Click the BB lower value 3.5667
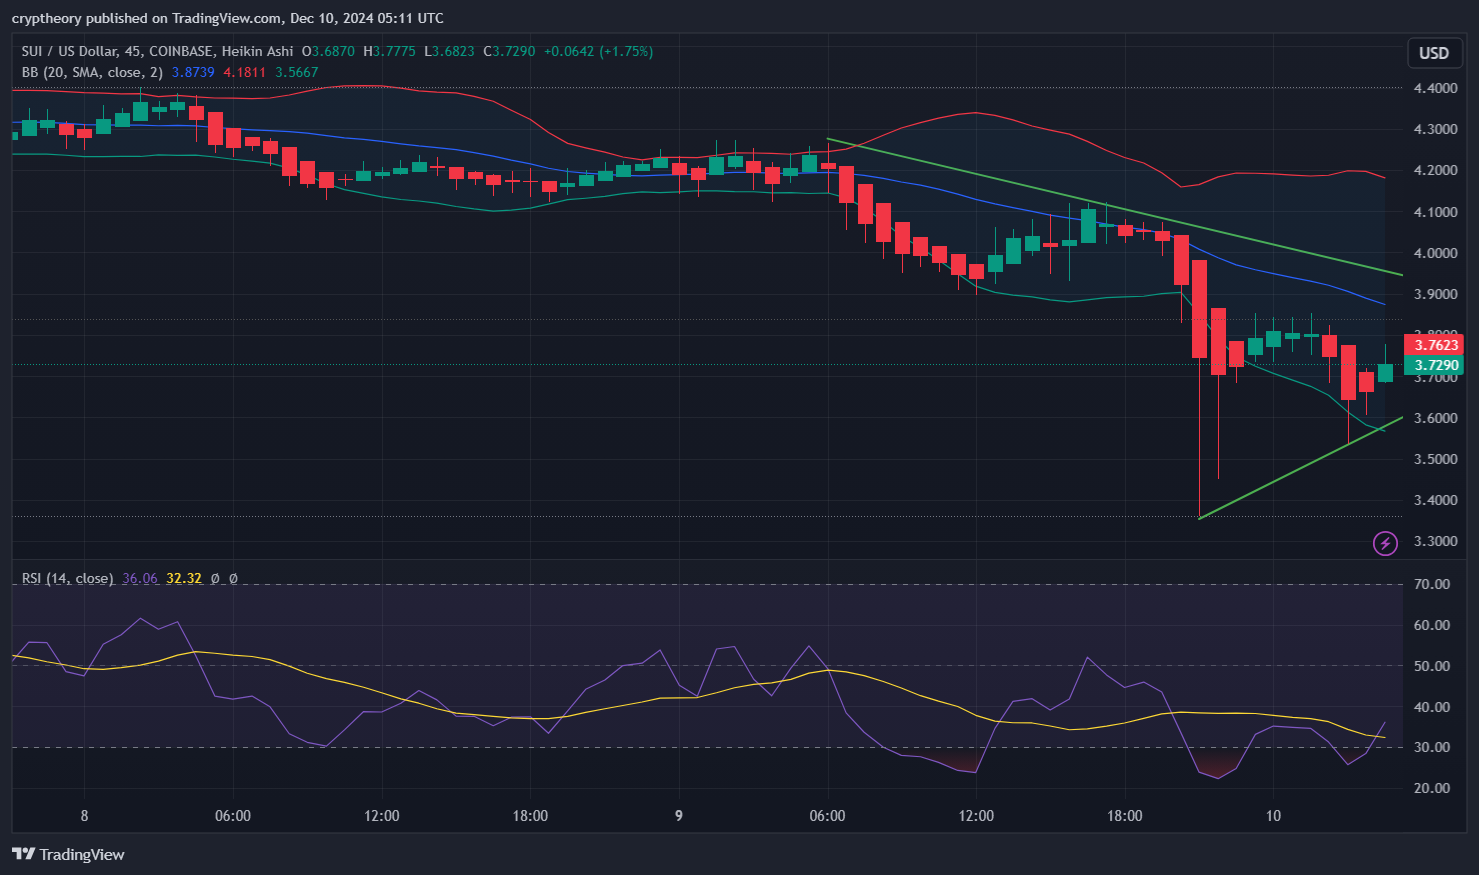The width and height of the screenshot is (1479, 875). [297, 72]
